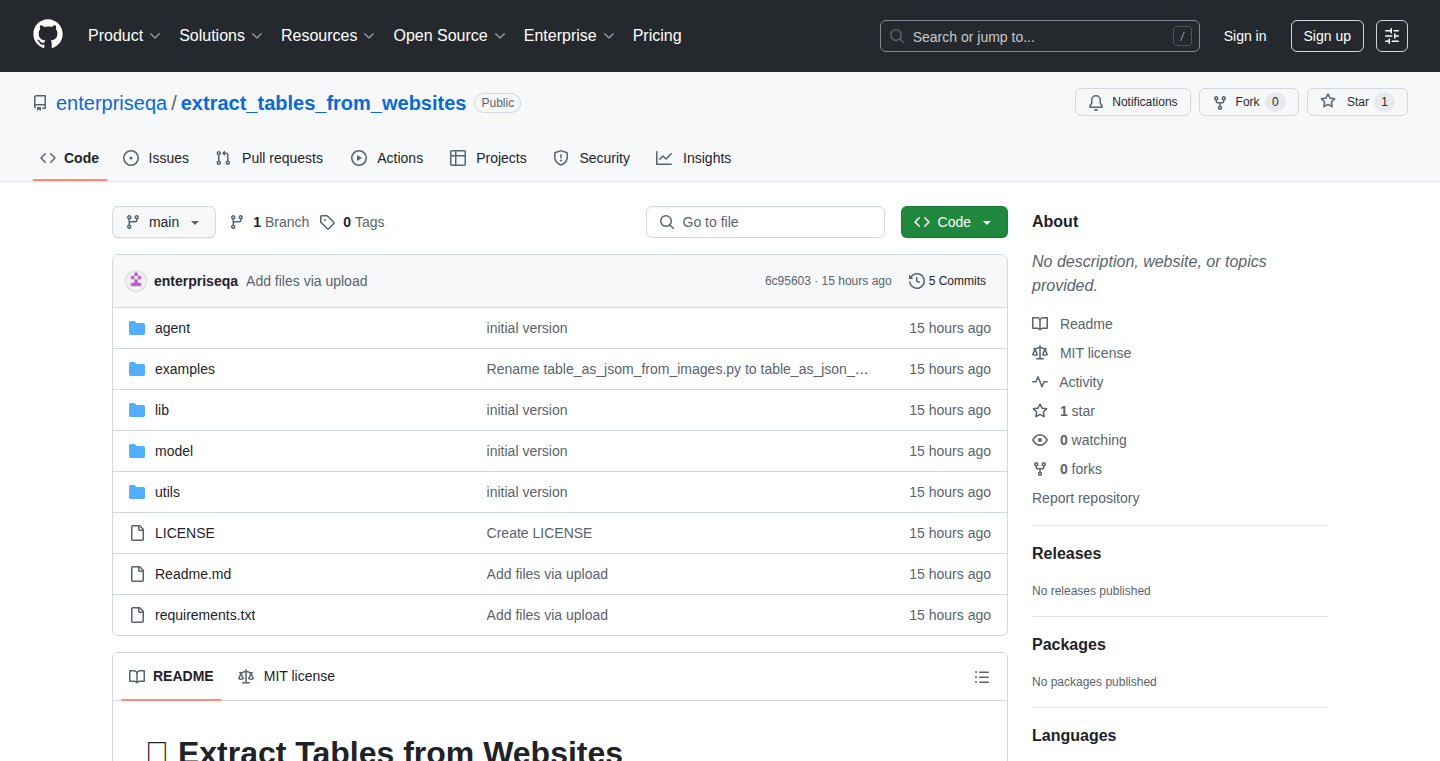Go to Pricing page
Viewport: 1440px width, 761px height.
[657, 35]
